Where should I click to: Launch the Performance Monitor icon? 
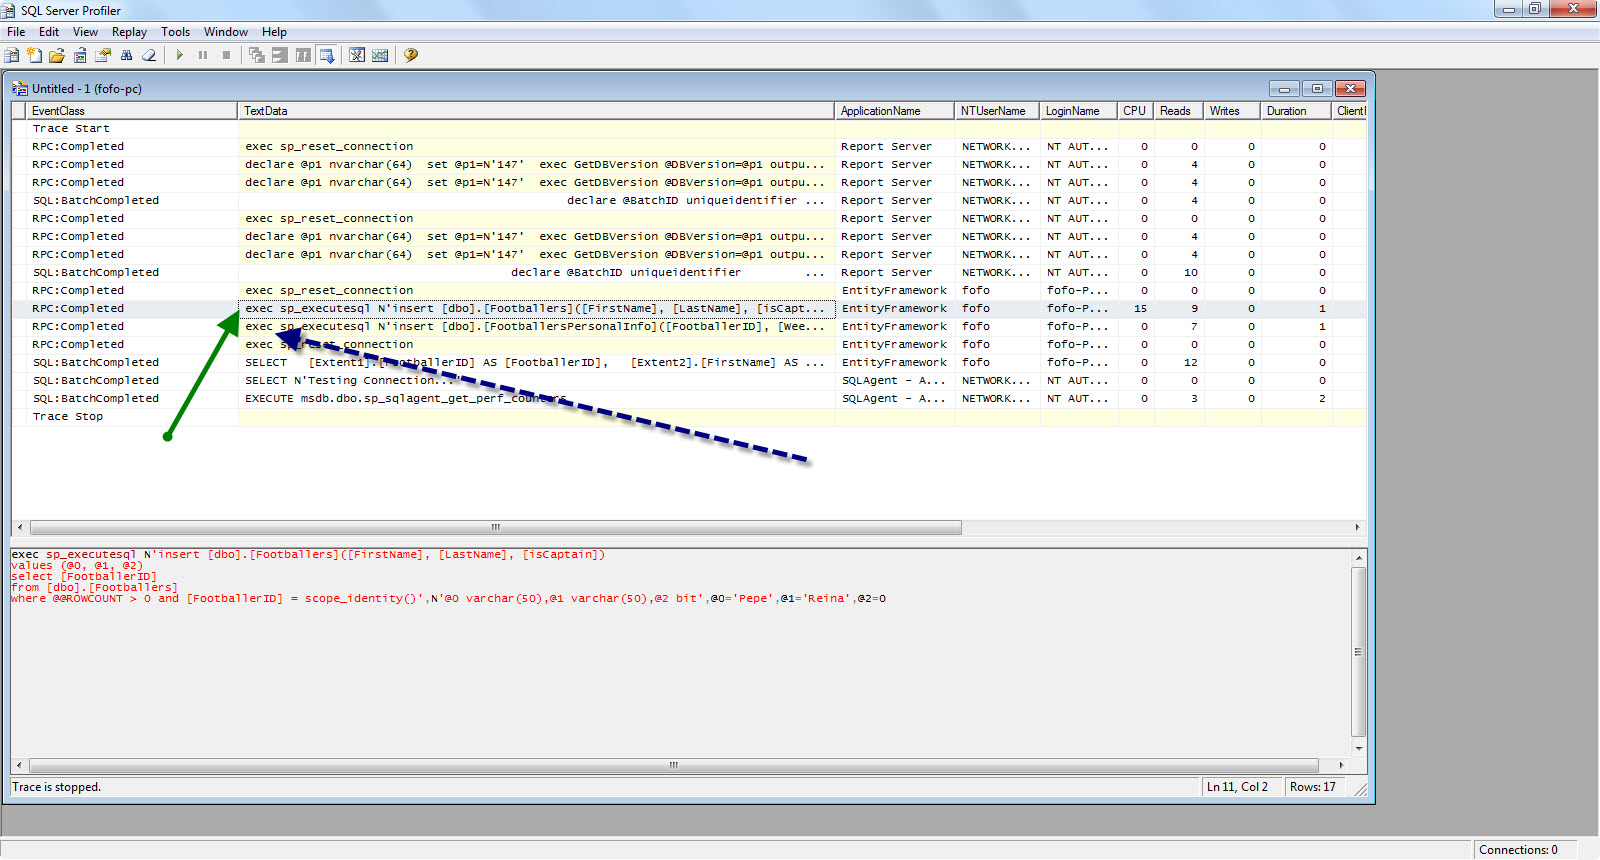pos(380,55)
